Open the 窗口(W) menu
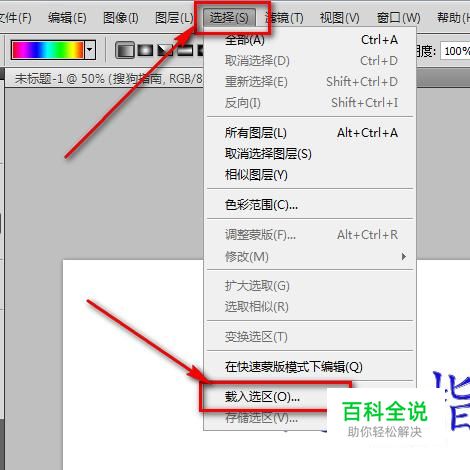470x470 pixels. tap(398, 18)
